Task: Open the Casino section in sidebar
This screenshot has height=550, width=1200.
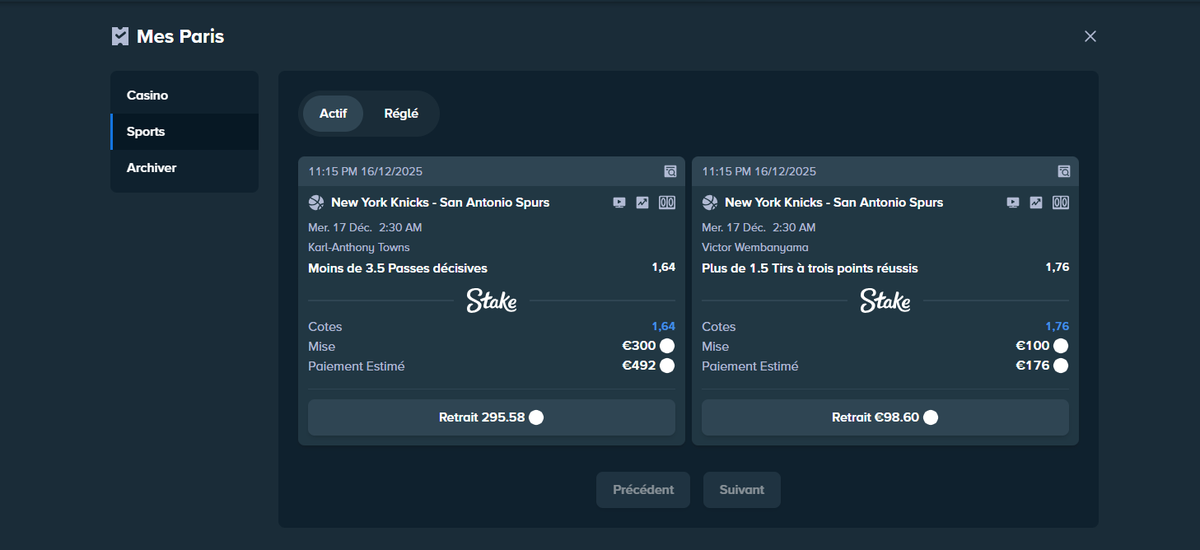Action: 184,96
